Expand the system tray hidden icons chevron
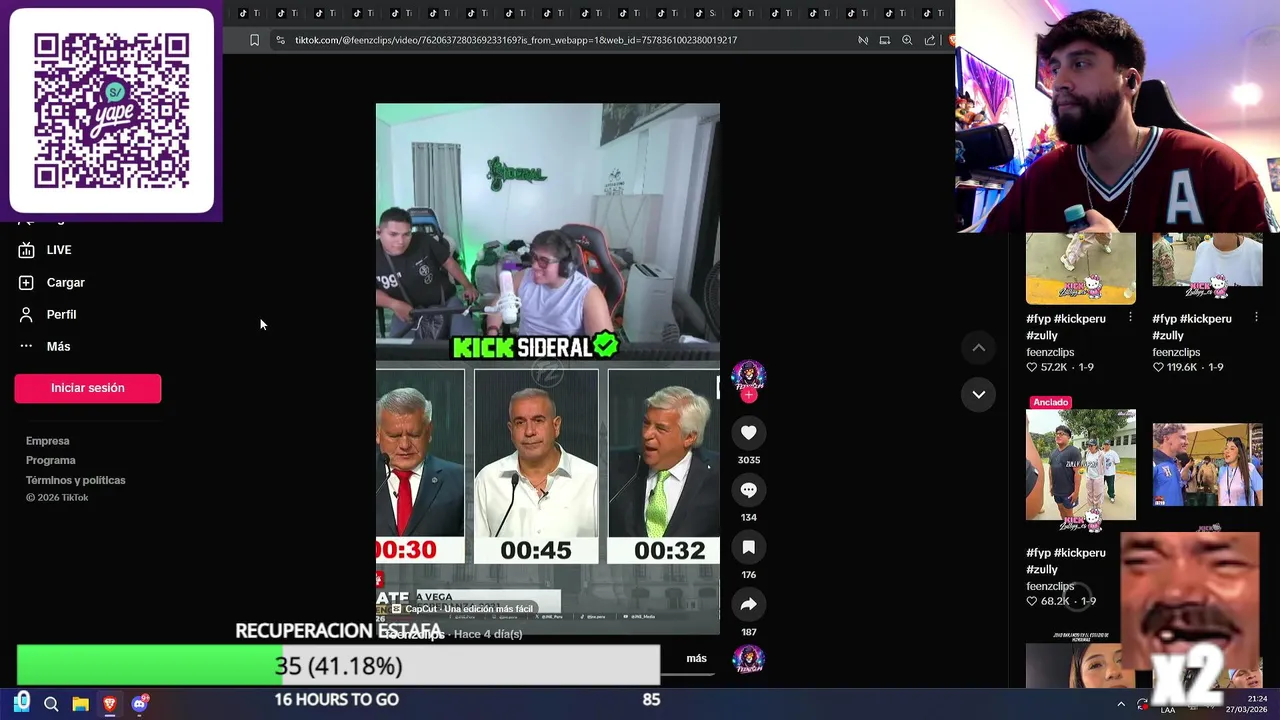Viewport: 1280px width, 720px height. coord(1120,704)
